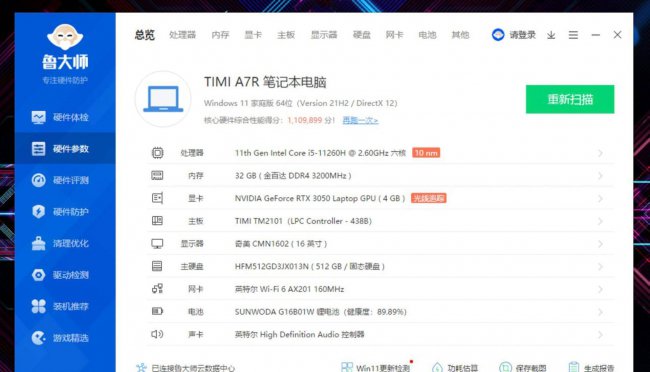
Task: Click the Wi-Fi 6 AX201 160MHz text
Action: point(289,289)
